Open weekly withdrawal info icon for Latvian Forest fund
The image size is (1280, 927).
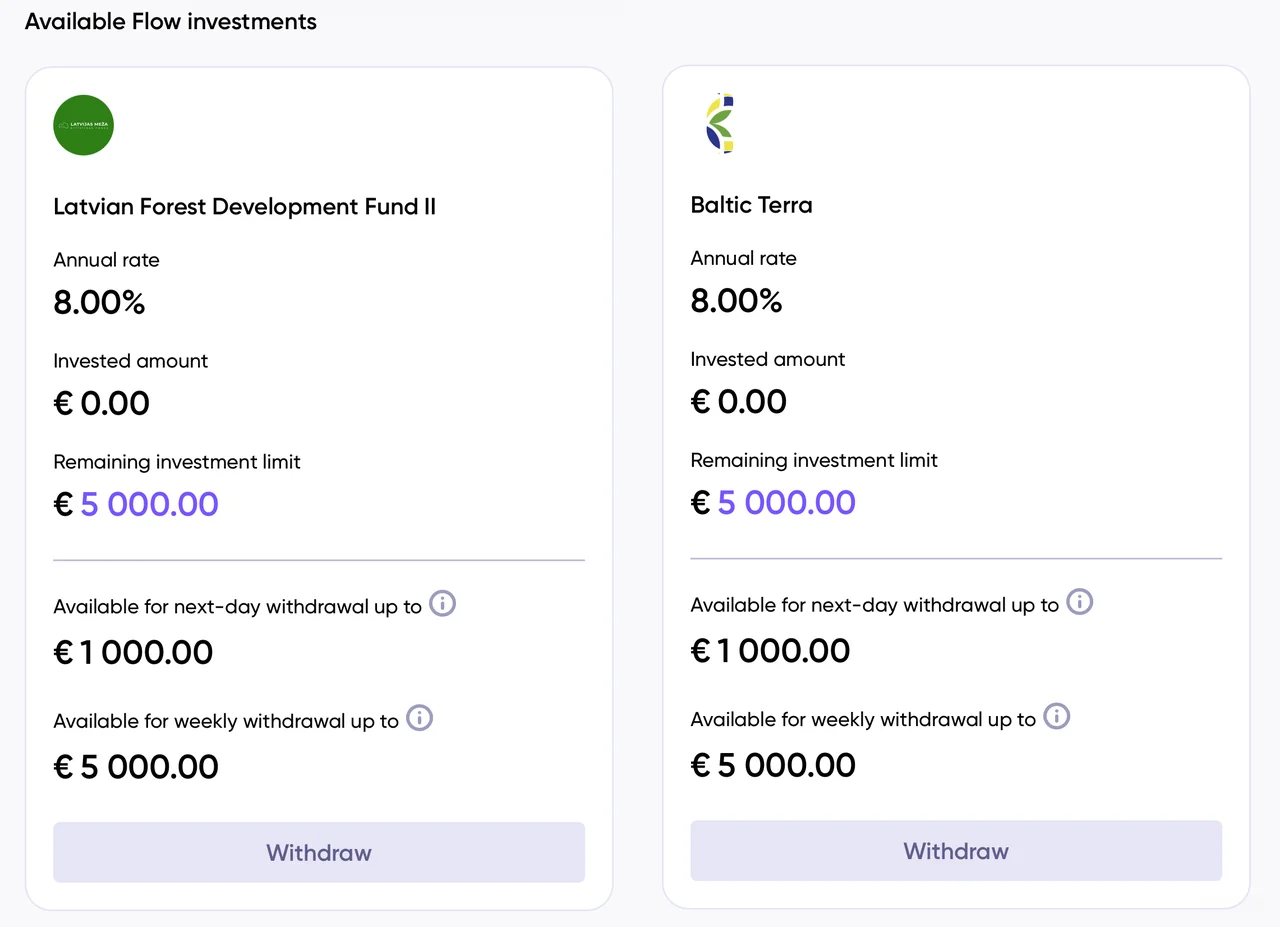coord(420,718)
